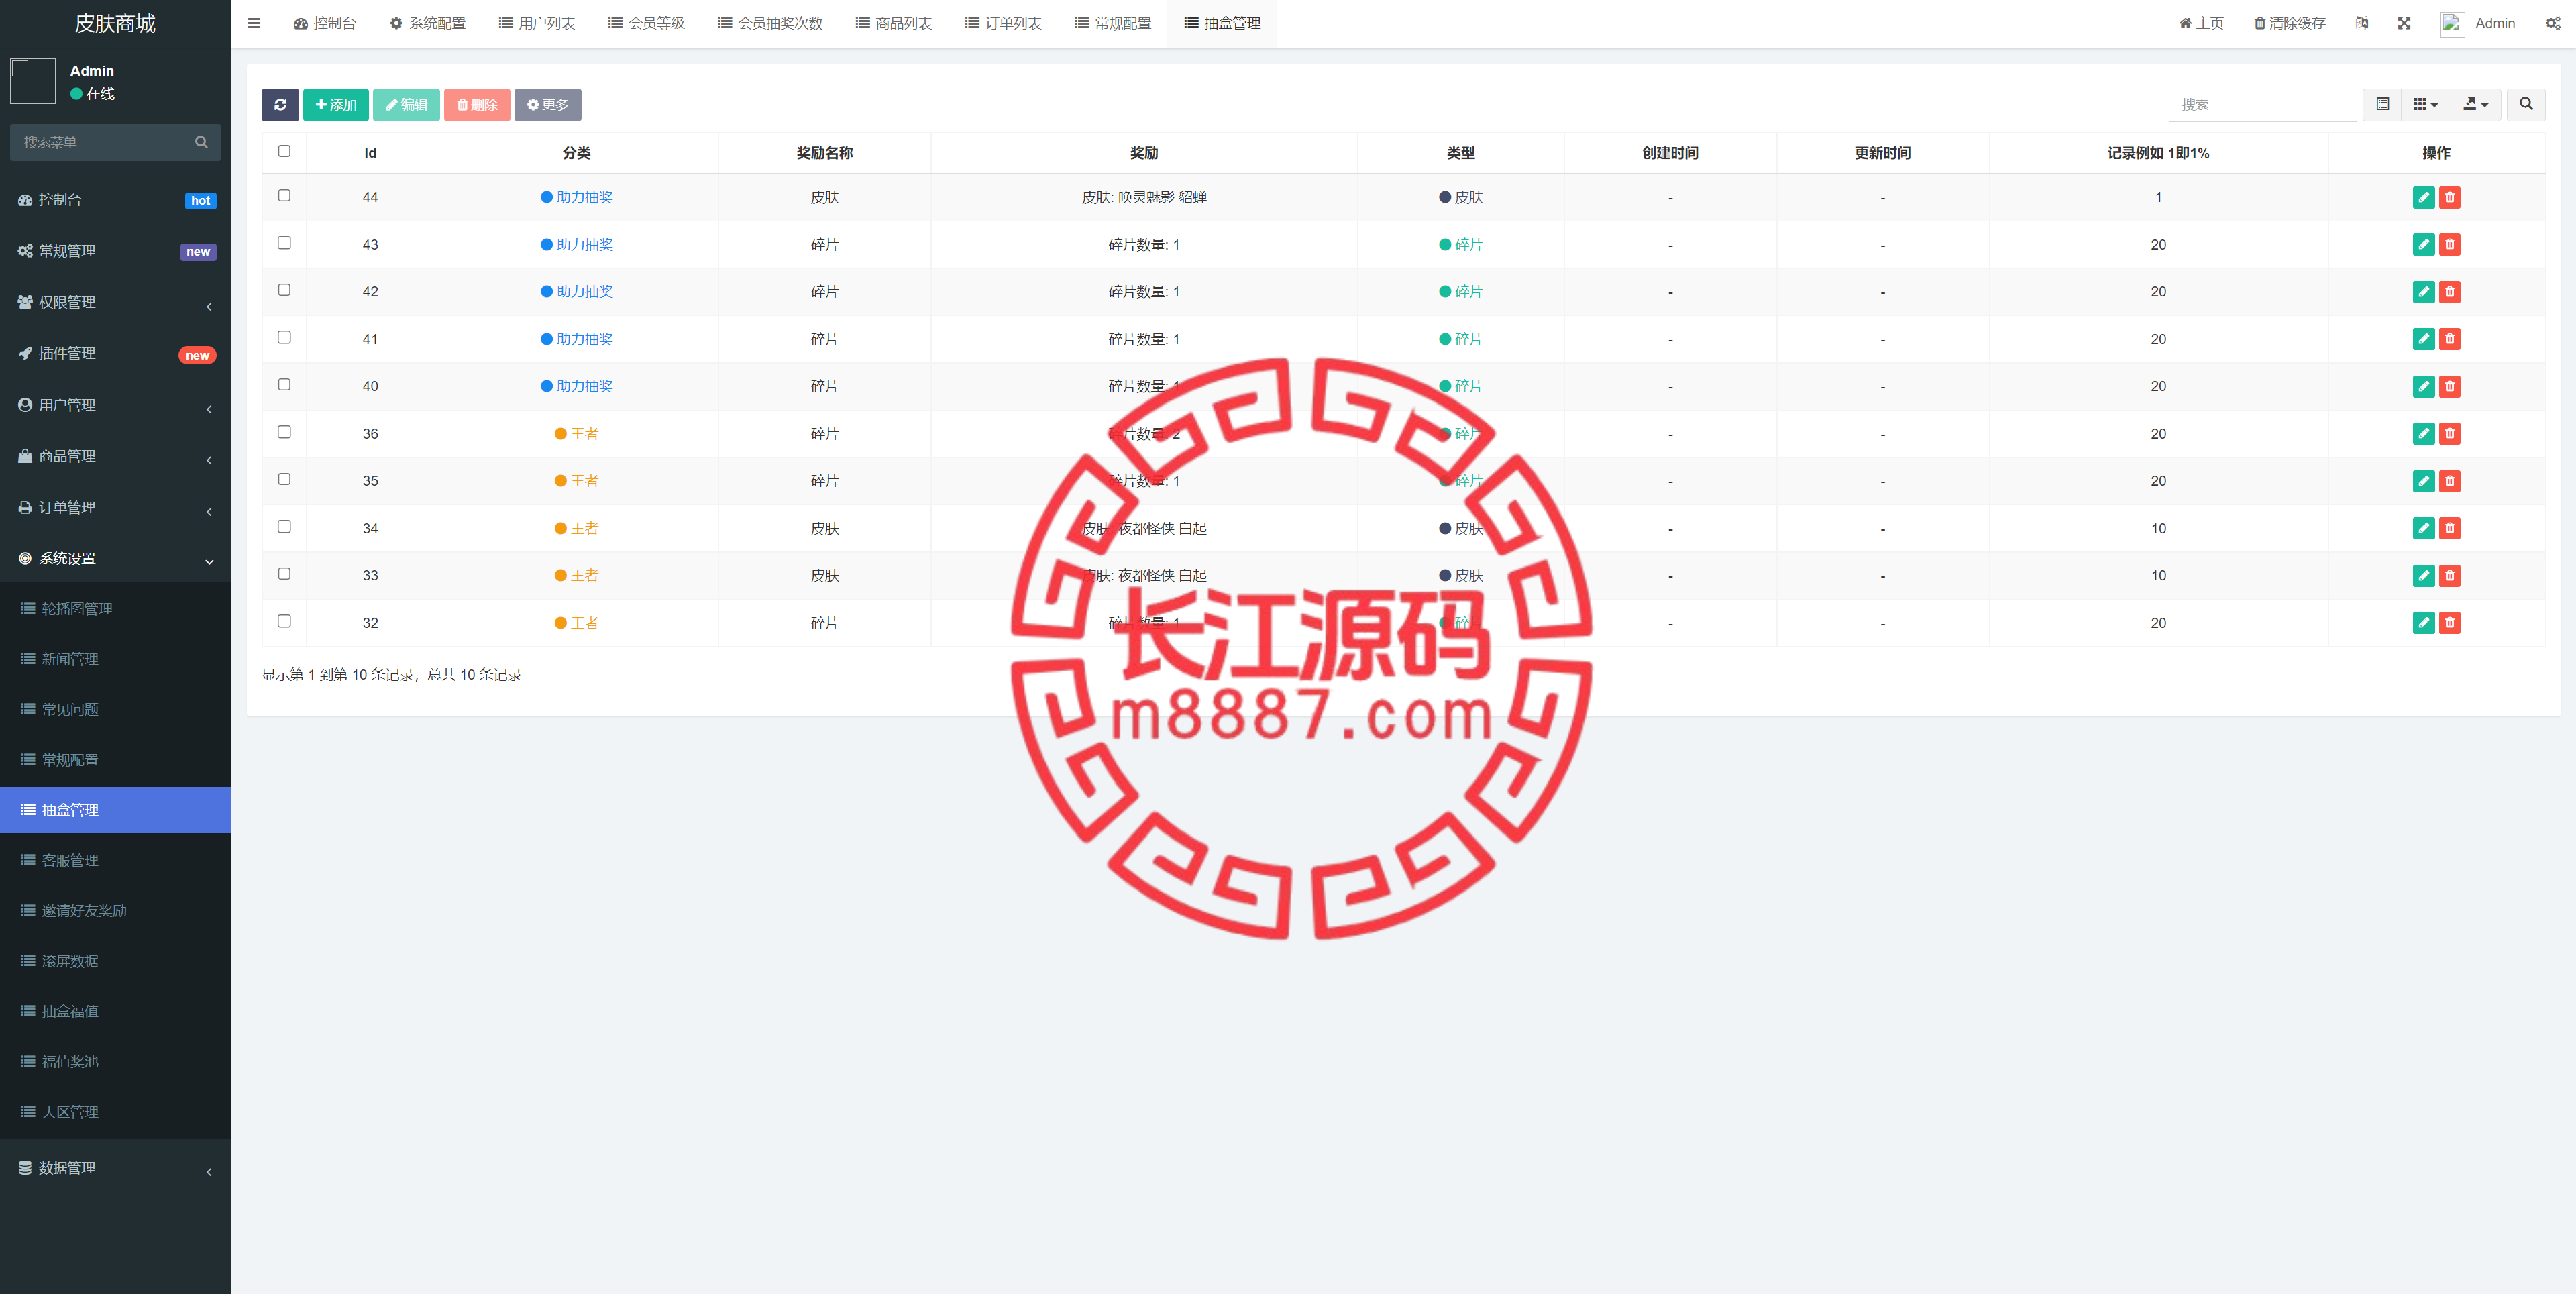The width and height of the screenshot is (2576, 1294).
Task: Click the 添加 add button
Action: [x=336, y=105]
